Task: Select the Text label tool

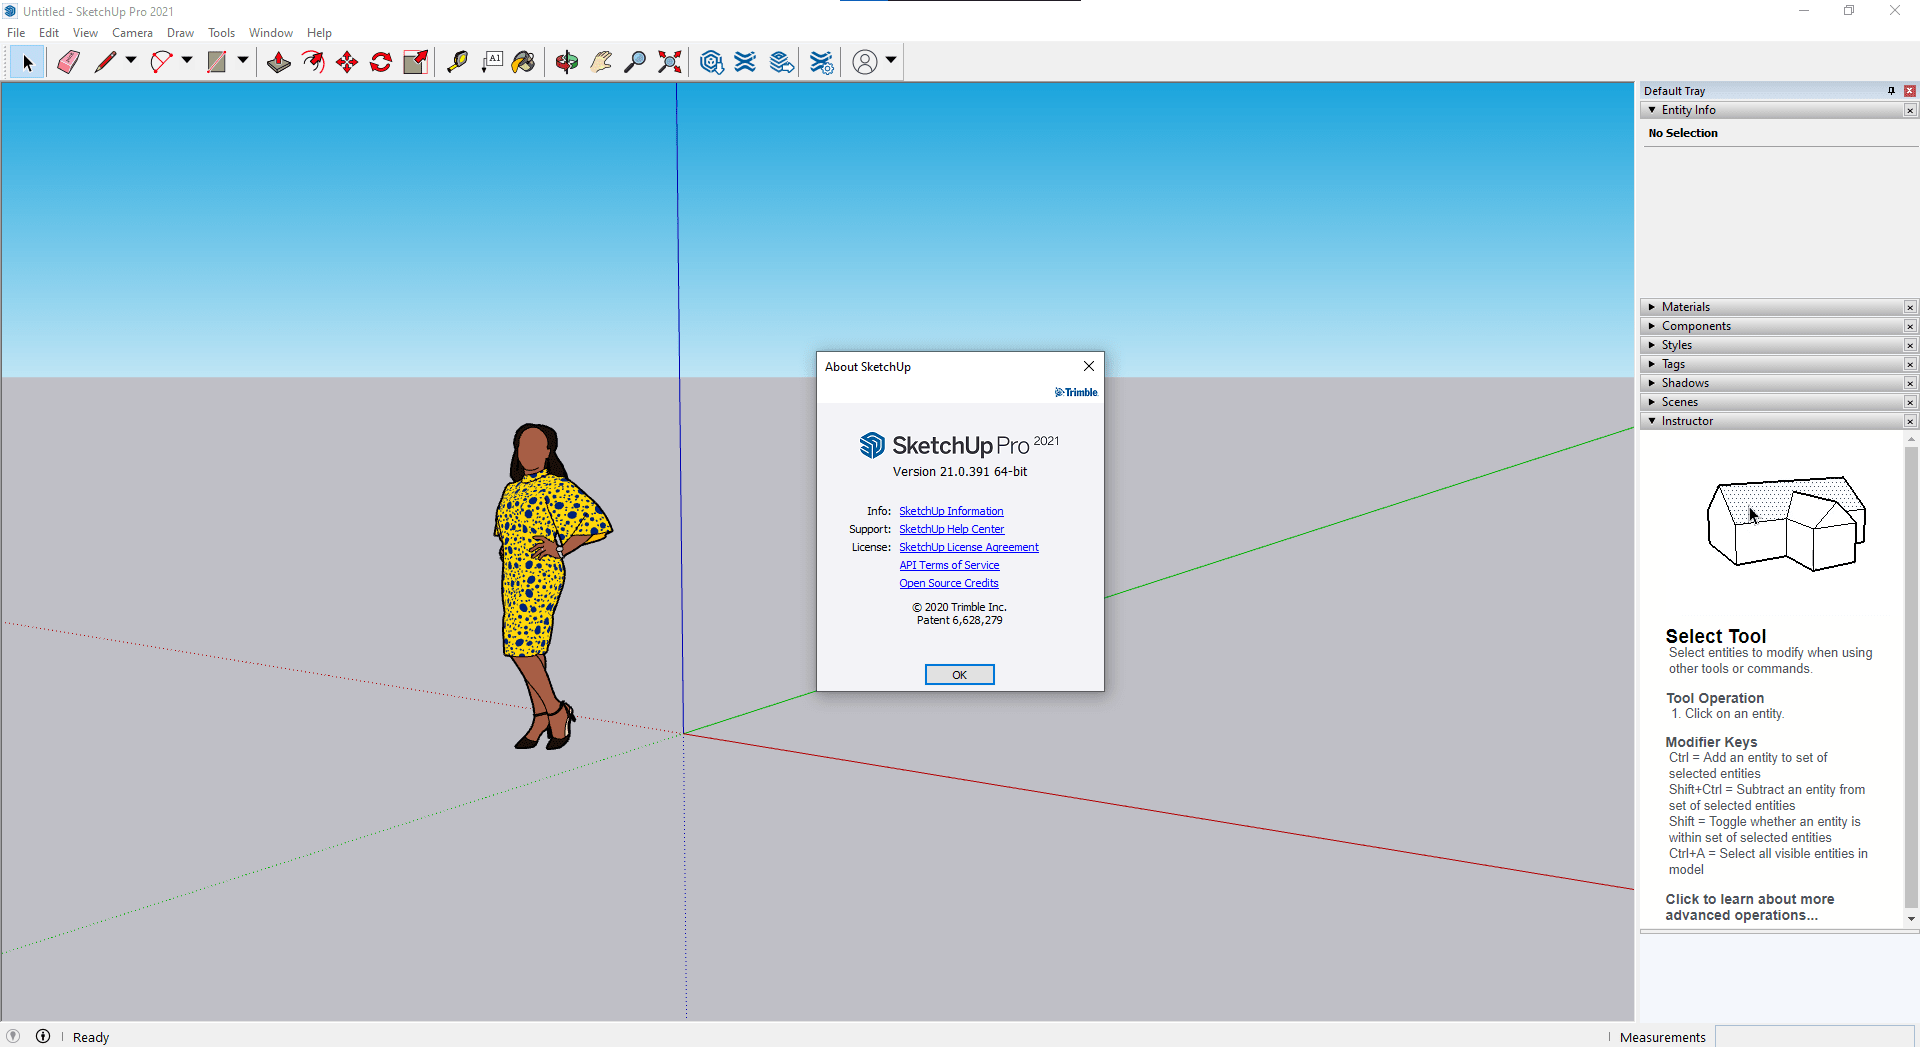Action: (491, 62)
